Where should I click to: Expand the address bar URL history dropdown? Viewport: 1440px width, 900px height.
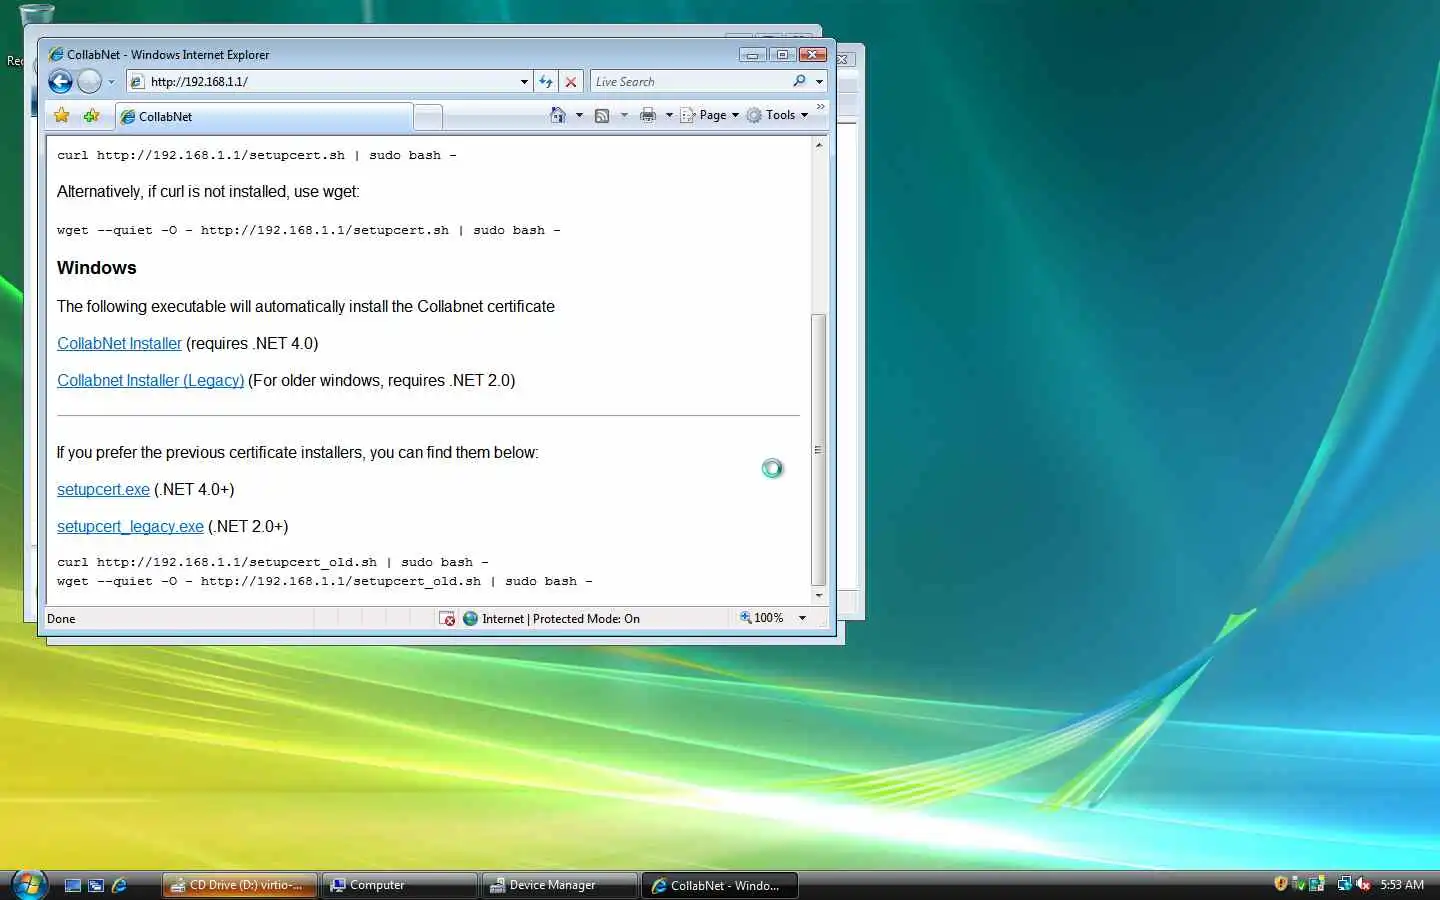(525, 82)
